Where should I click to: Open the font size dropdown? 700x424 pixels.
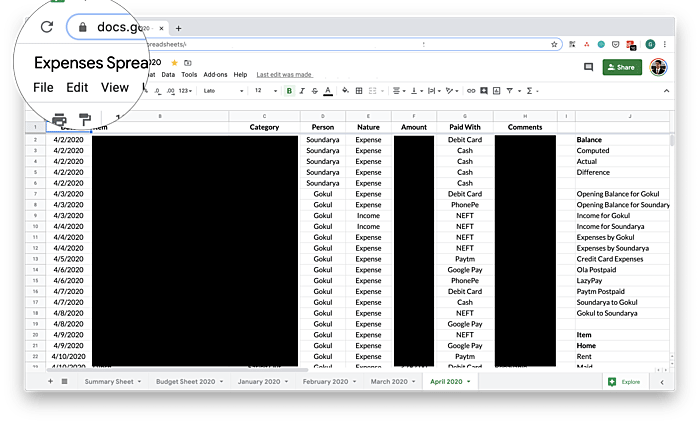pyautogui.click(x=264, y=91)
